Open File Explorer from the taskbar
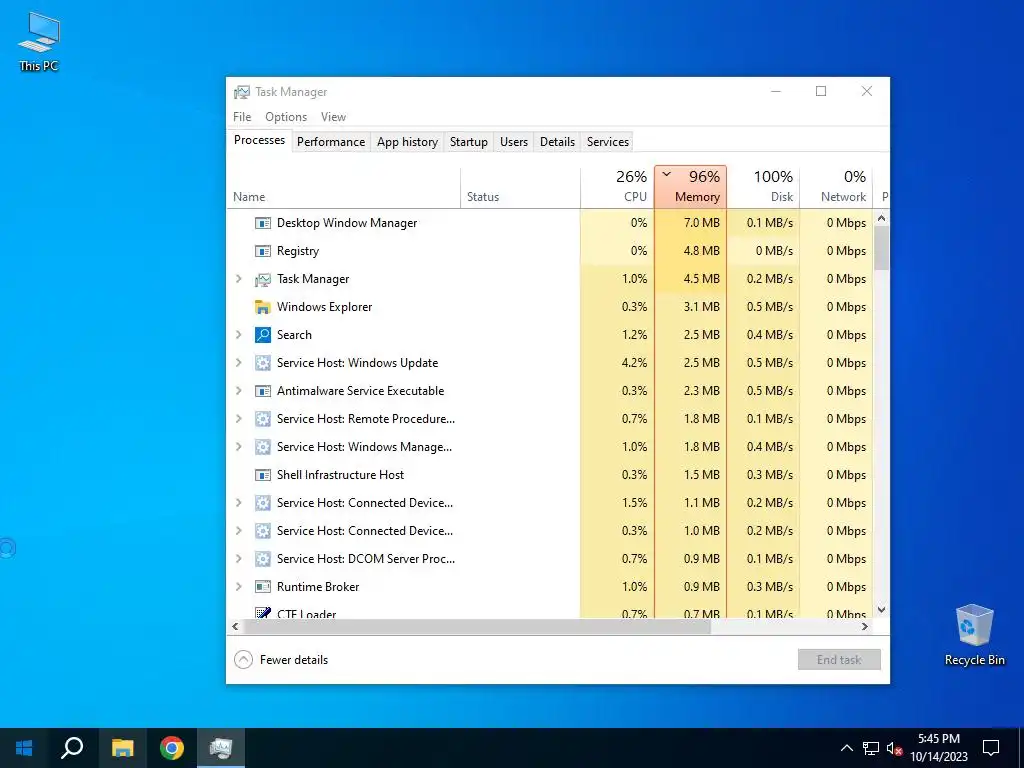Image resolution: width=1024 pixels, height=768 pixels. 122,748
